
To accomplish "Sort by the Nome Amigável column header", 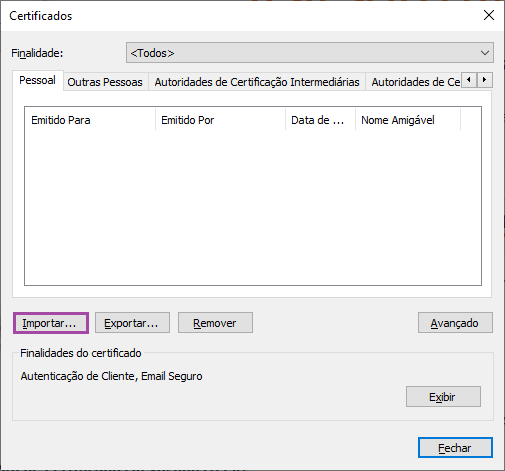I will point(408,120).
